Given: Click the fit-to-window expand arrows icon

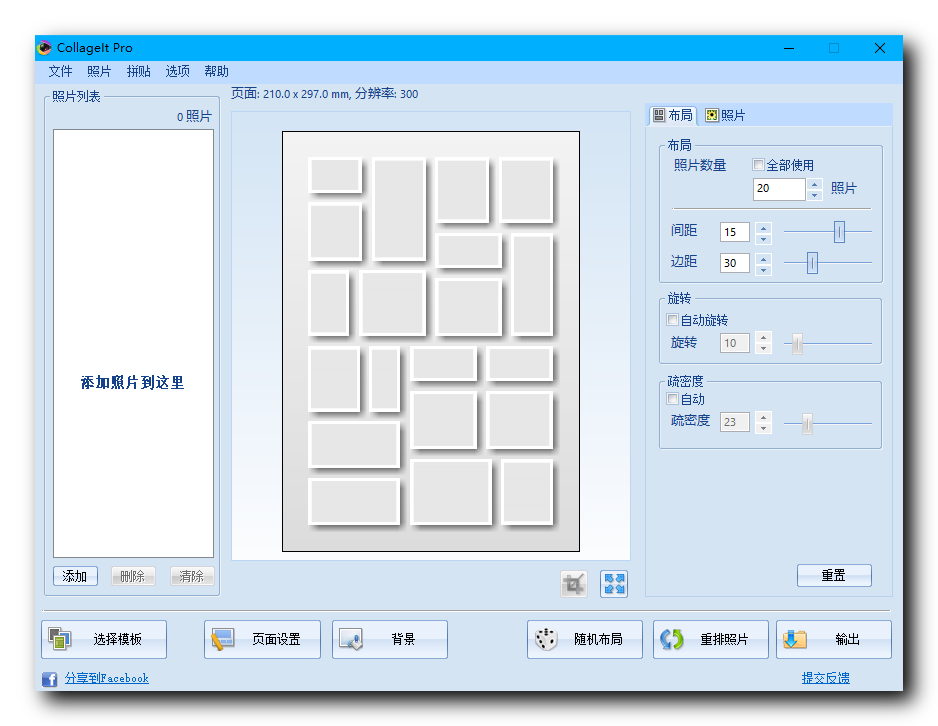Looking at the screenshot, I should point(614,584).
